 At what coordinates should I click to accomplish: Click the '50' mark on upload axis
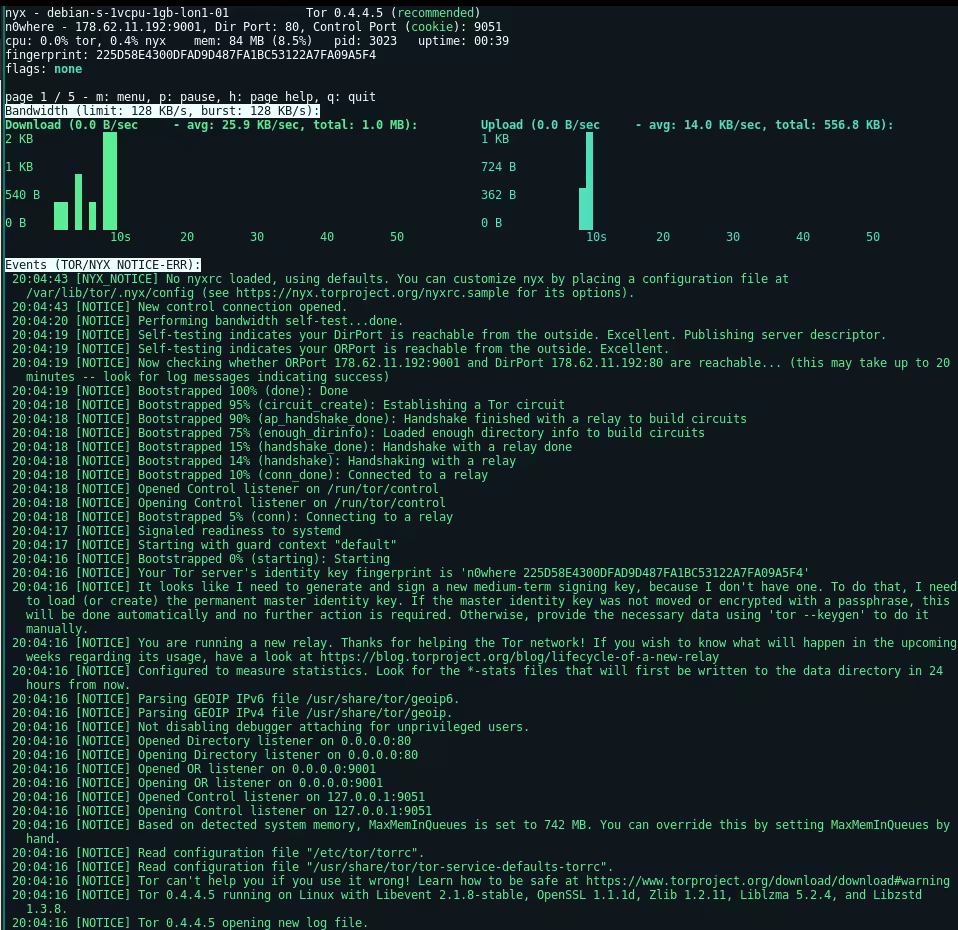click(872, 237)
